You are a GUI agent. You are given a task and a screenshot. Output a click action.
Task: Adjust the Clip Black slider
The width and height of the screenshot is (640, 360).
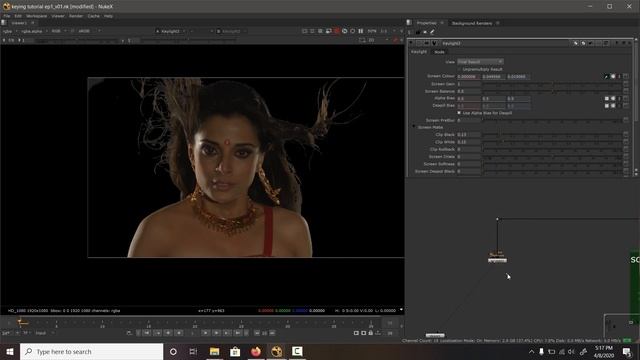(552, 134)
